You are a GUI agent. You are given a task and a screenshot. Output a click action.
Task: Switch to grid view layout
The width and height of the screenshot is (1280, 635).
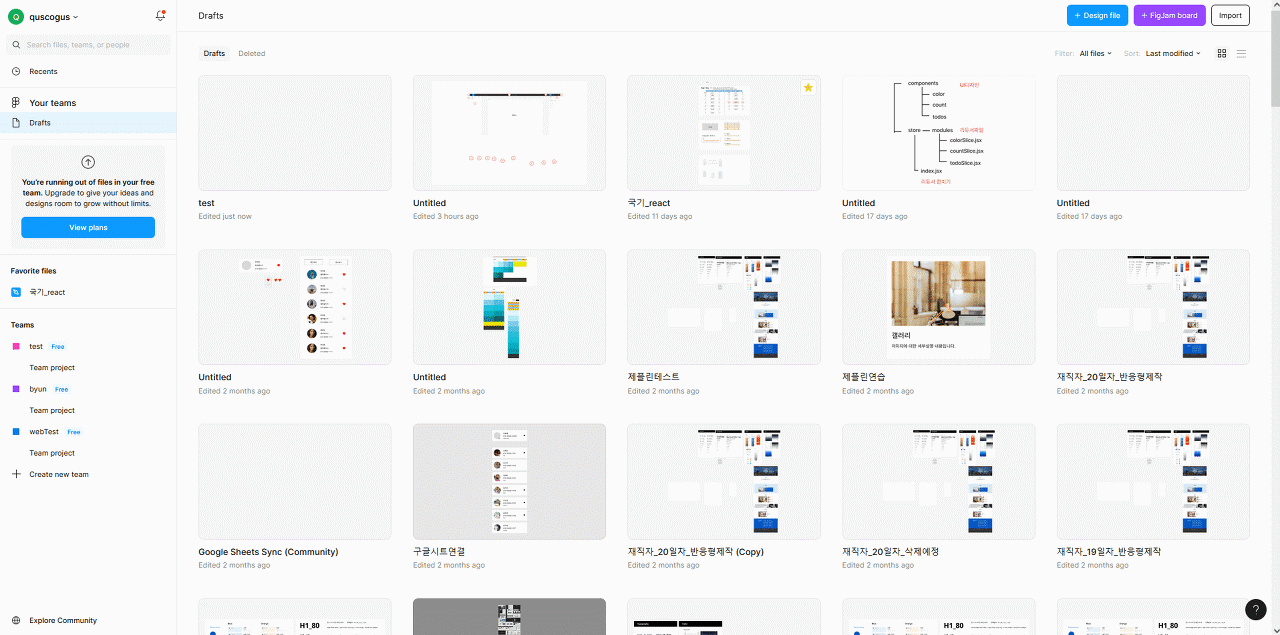(x=1221, y=53)
